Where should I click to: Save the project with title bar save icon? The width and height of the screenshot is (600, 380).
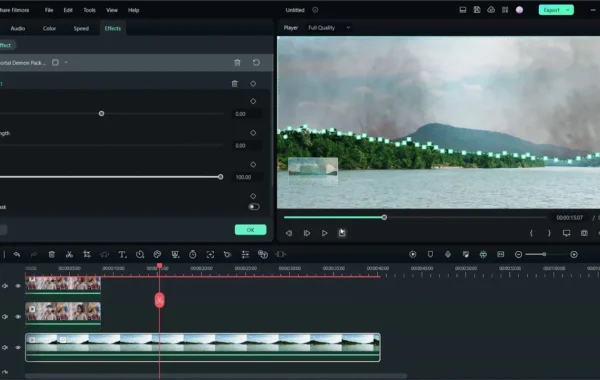point(477,10)
